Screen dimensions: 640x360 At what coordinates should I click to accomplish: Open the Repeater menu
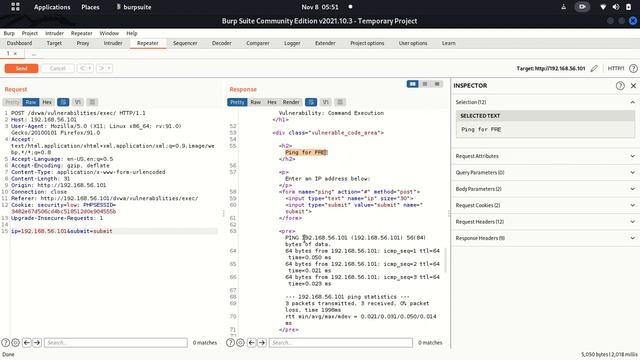[x=81, y=33]
